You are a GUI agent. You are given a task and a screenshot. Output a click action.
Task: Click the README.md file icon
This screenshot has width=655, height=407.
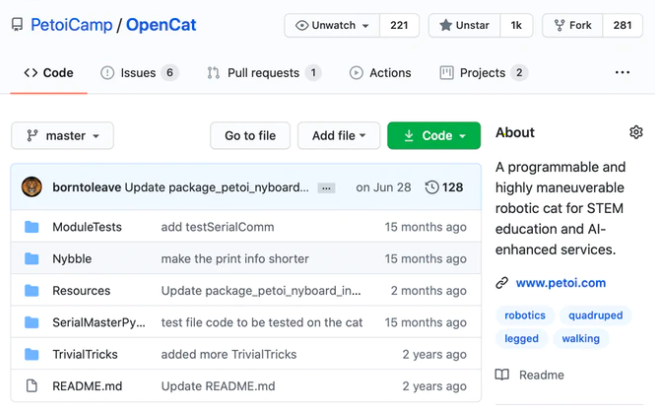click(x=31, y=386)
